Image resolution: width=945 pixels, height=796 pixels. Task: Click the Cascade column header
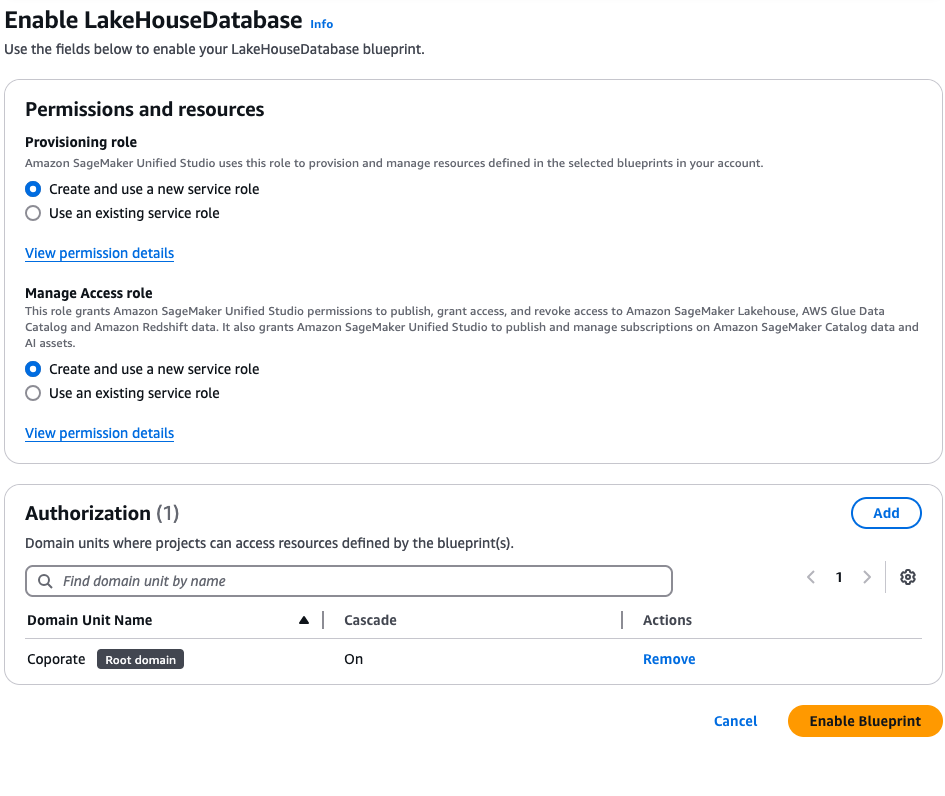click(x=370, y=620)
